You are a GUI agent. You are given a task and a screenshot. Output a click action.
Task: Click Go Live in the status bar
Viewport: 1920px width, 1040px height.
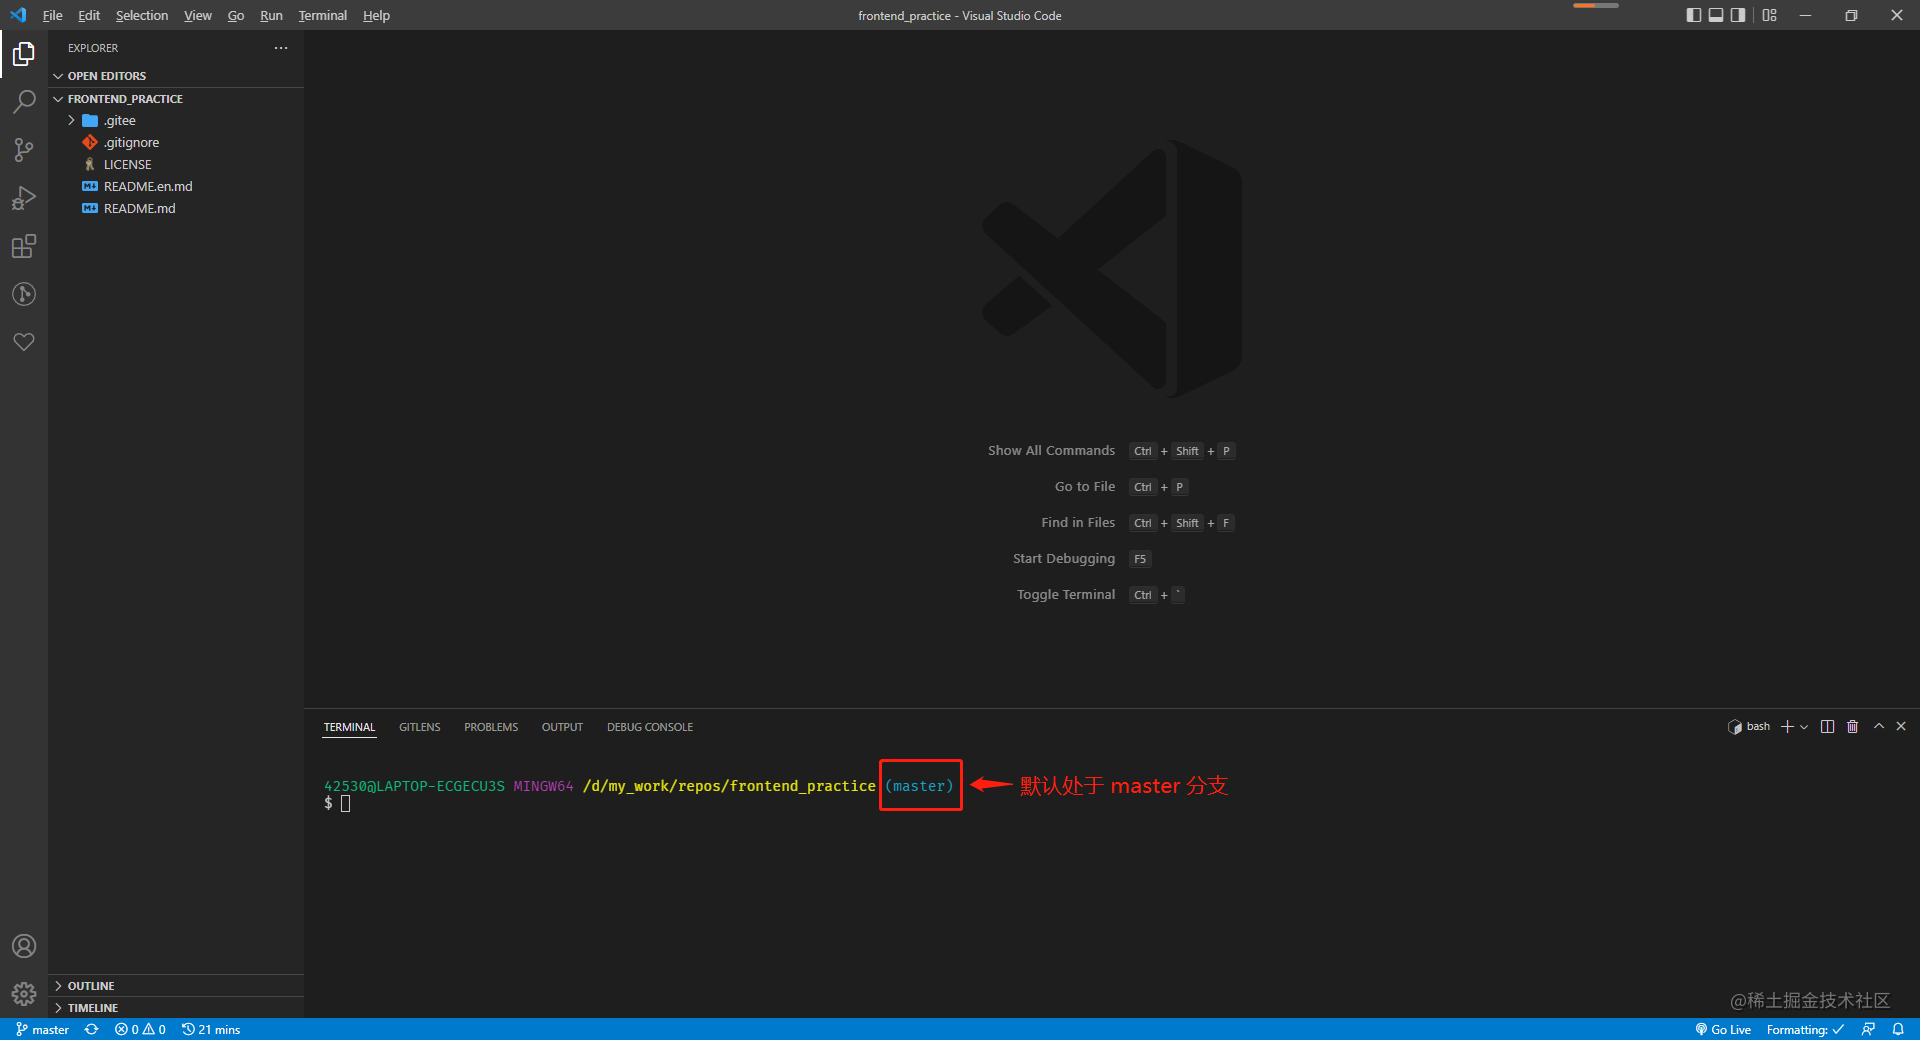1724,1029
